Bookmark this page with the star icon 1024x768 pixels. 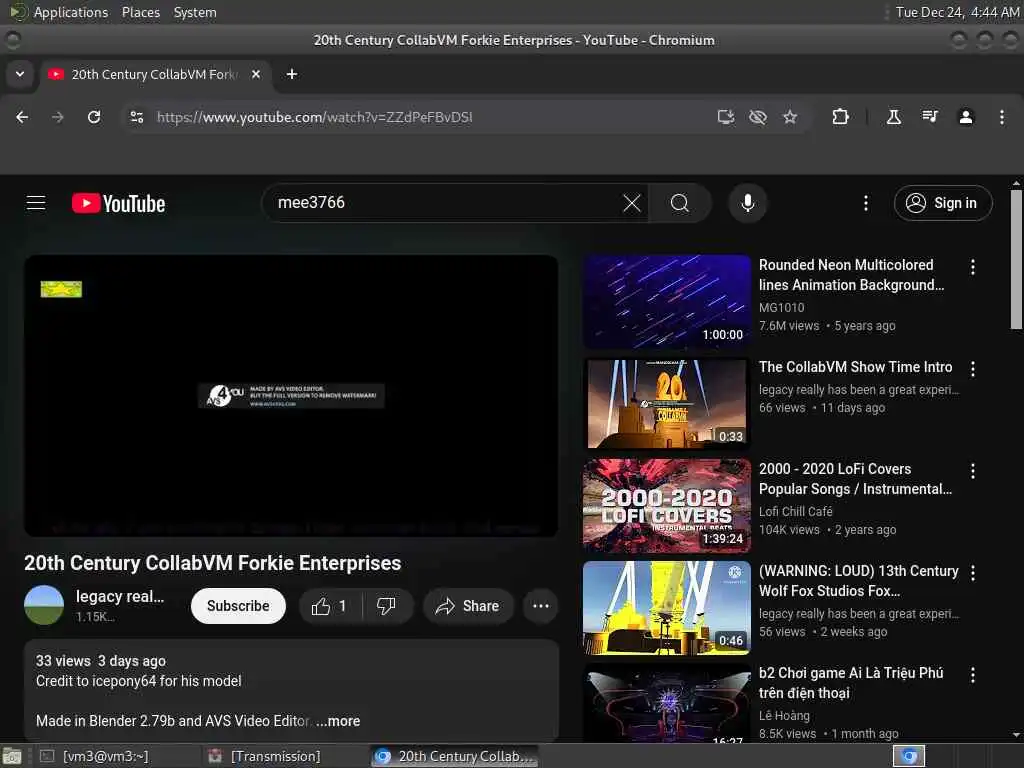click(x=790, y=117)
